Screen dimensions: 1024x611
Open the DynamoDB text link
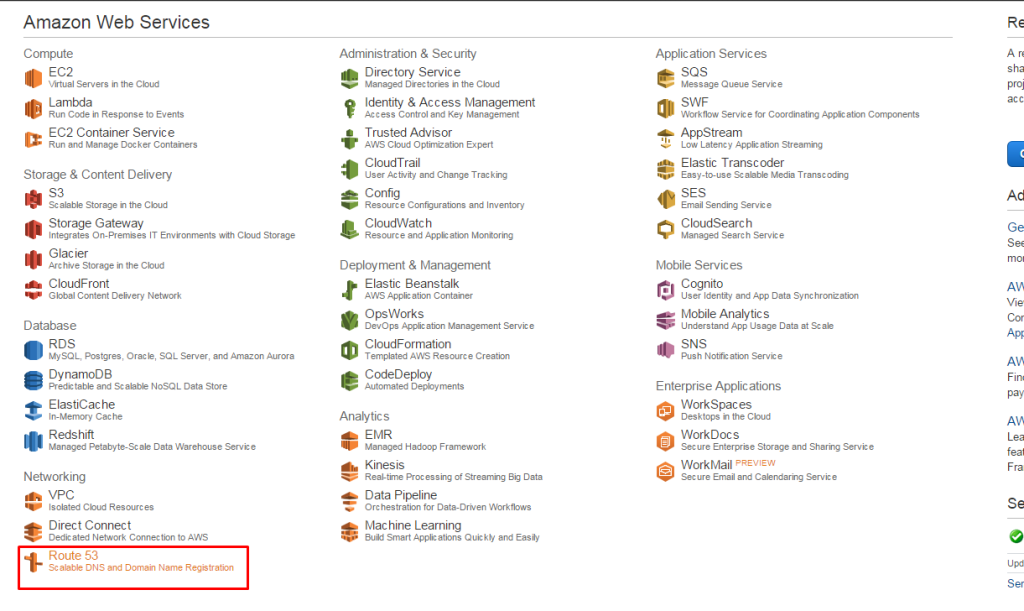coord(80,375)
